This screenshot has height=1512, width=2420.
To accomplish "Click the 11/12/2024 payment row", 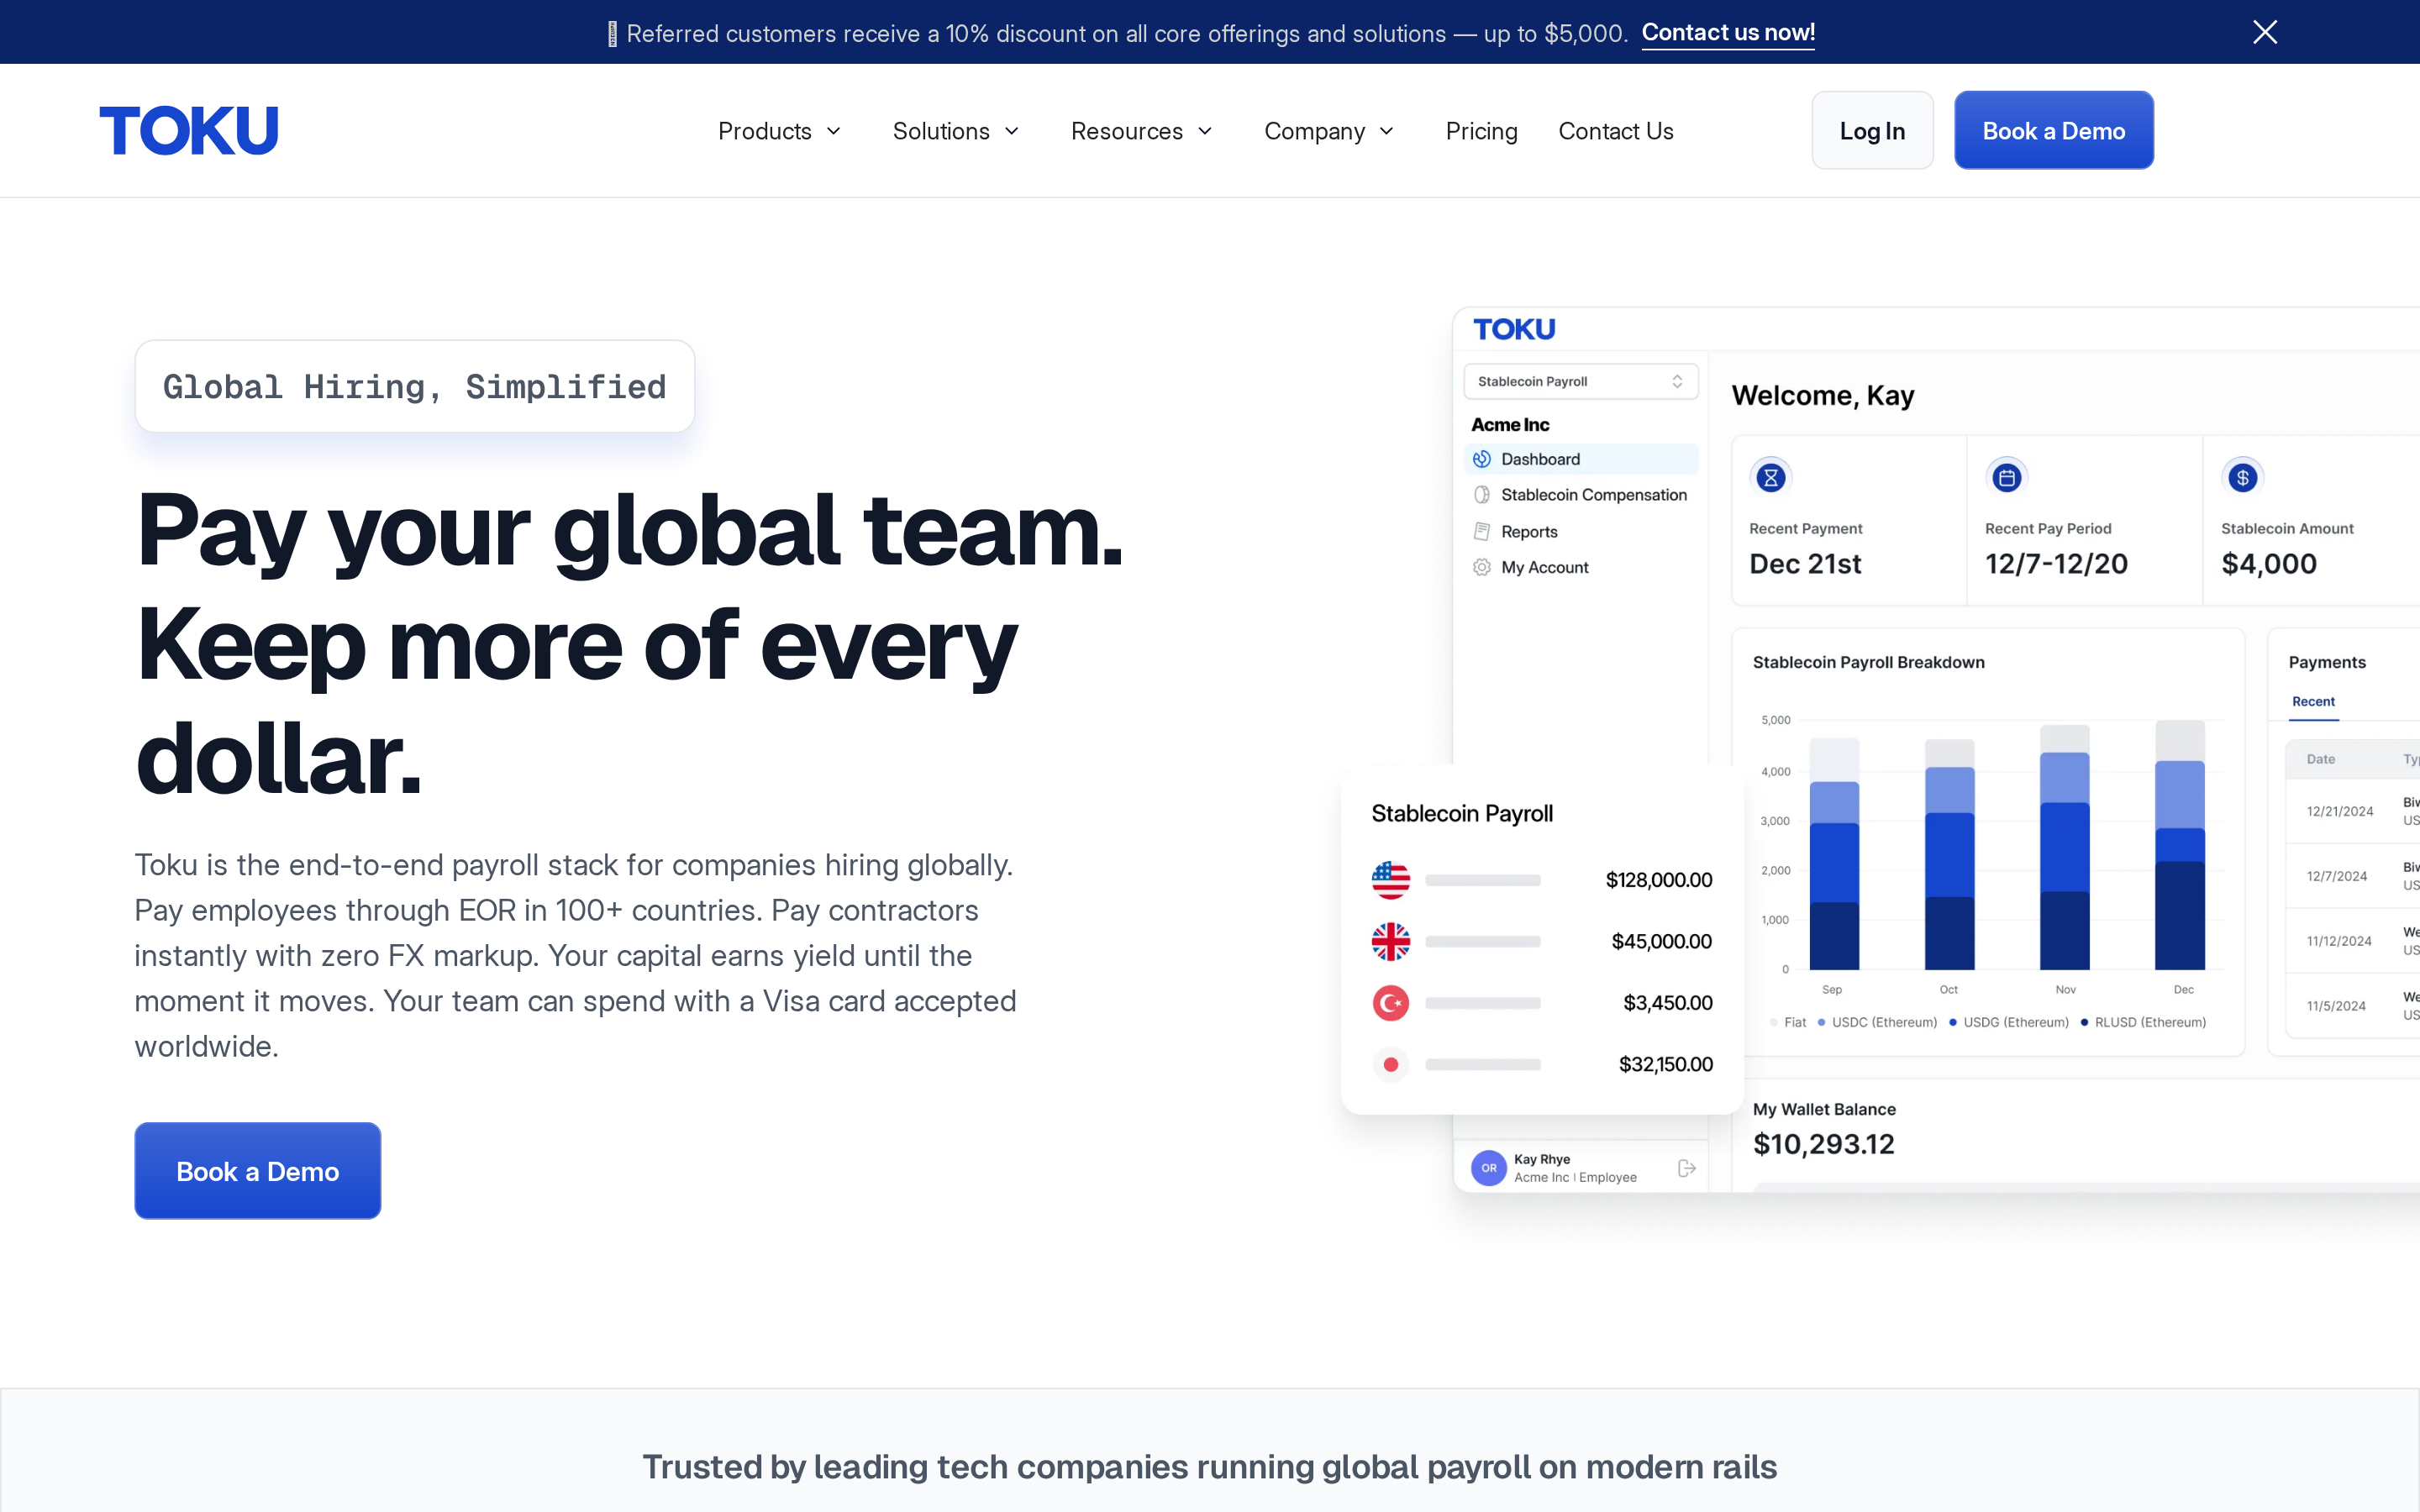I will pyautogui.click(x=2353, y=941).
